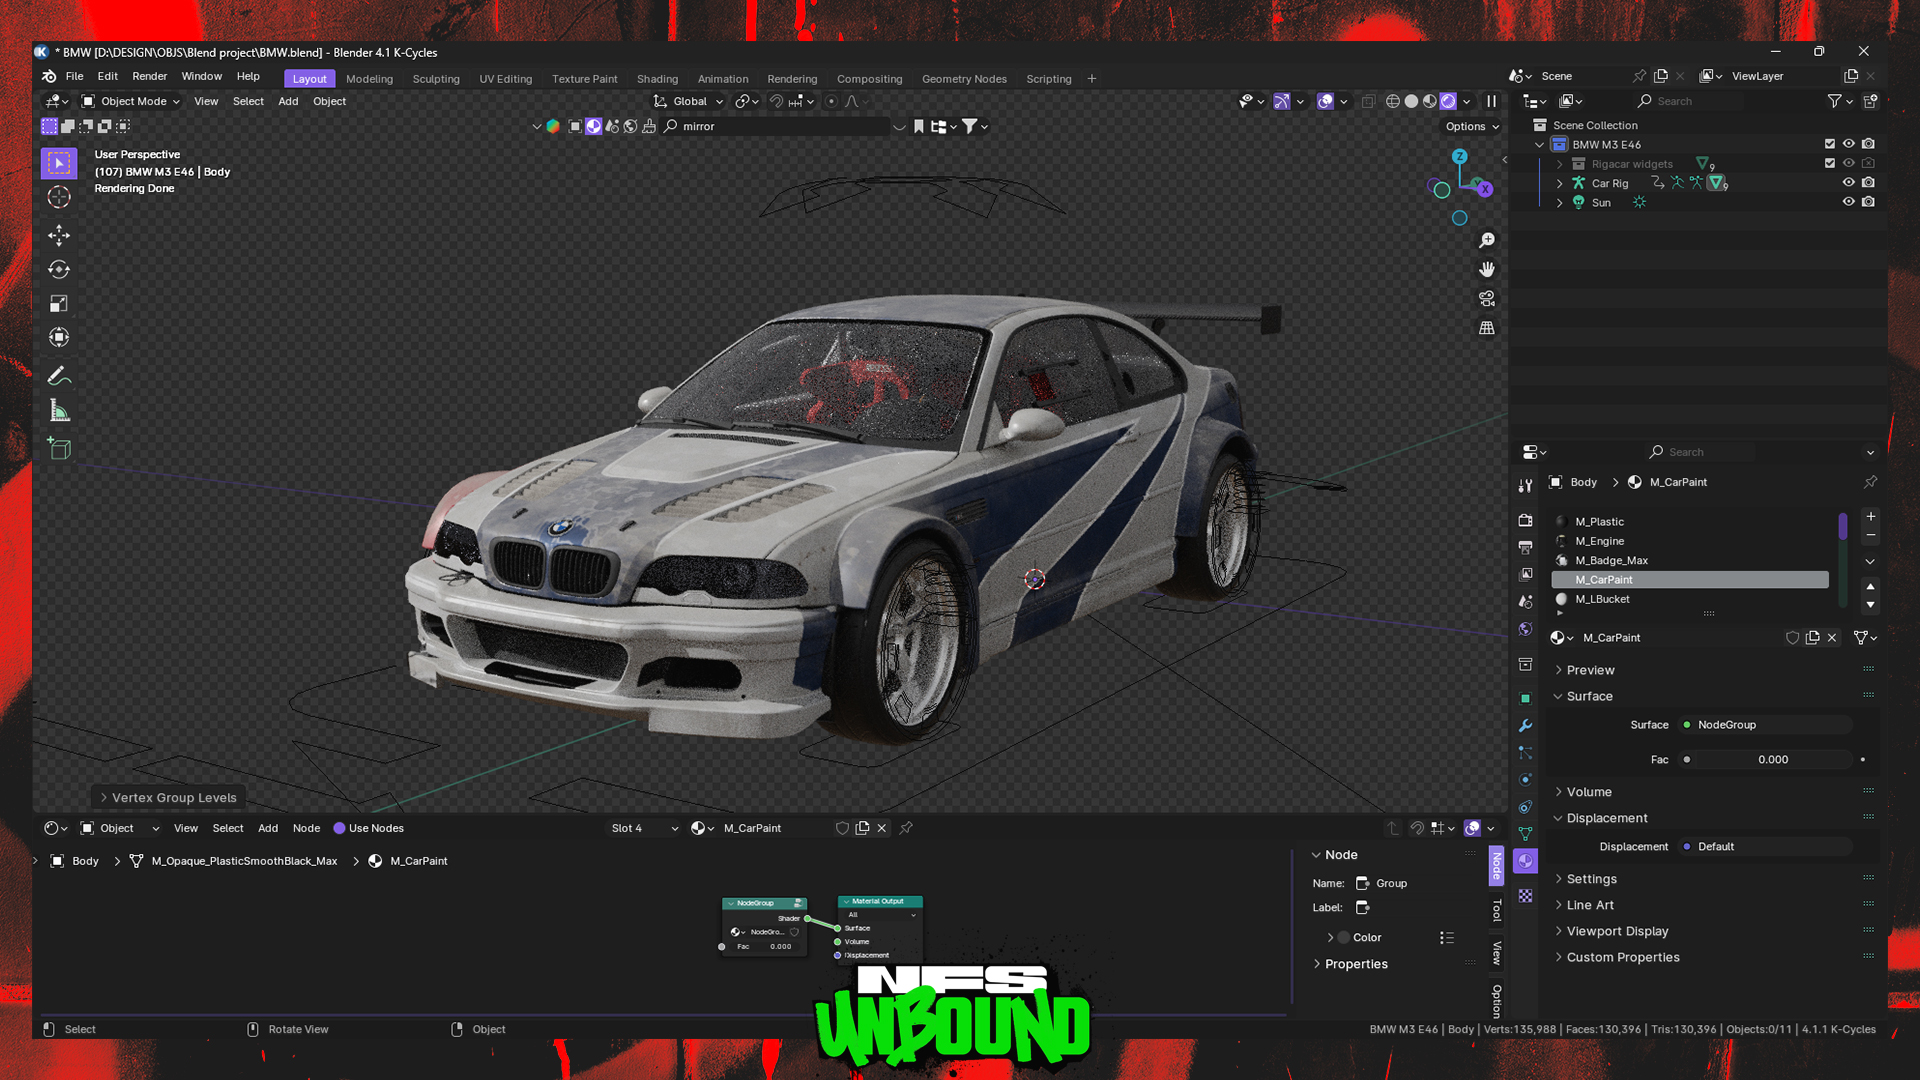
Task: Pin the properties editor context
Action: point(1870,482)
